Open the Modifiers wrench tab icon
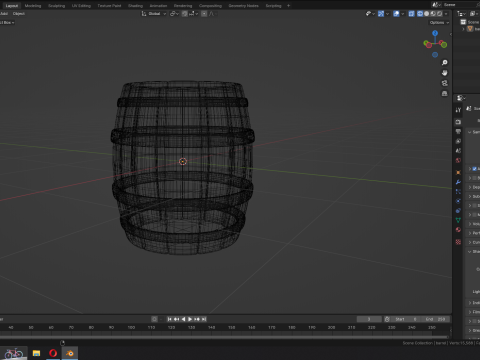Viewport: 480px width, 360px height. click(x=458, y=182)
